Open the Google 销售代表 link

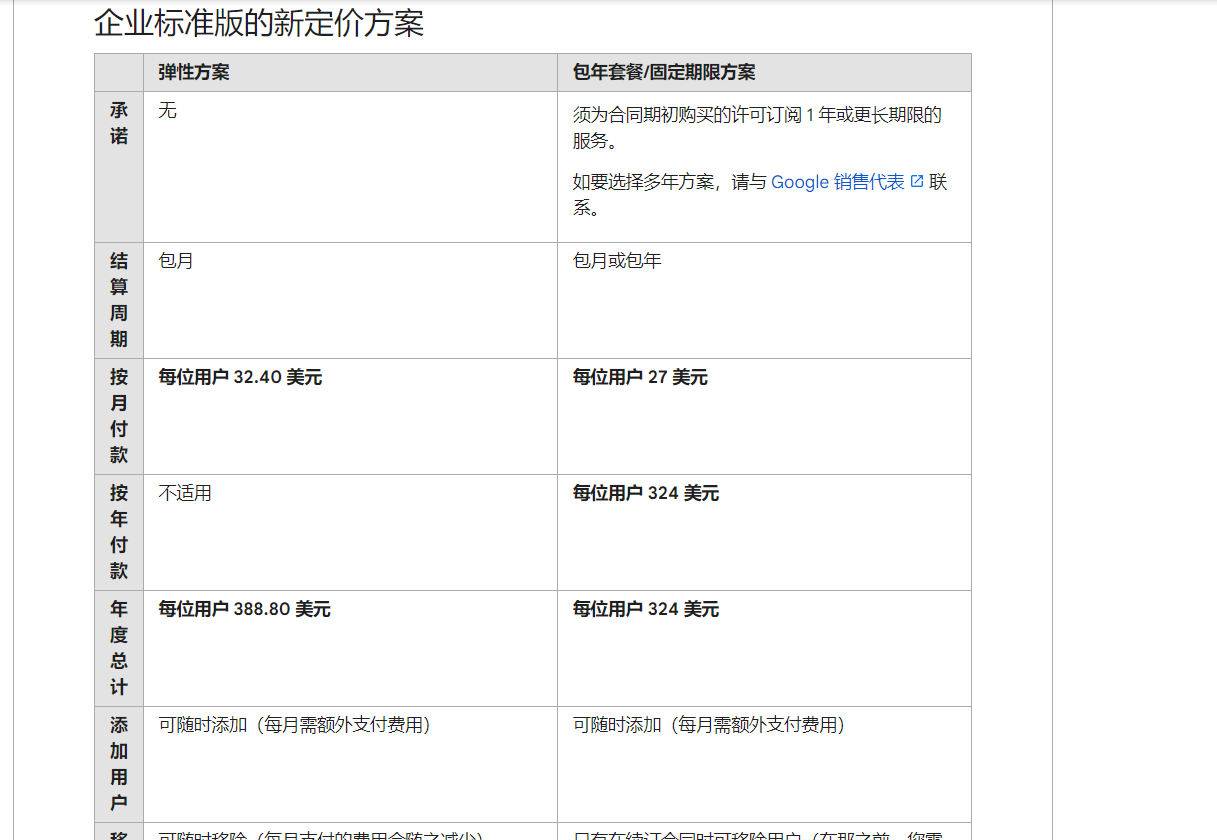tap(837, 182)
